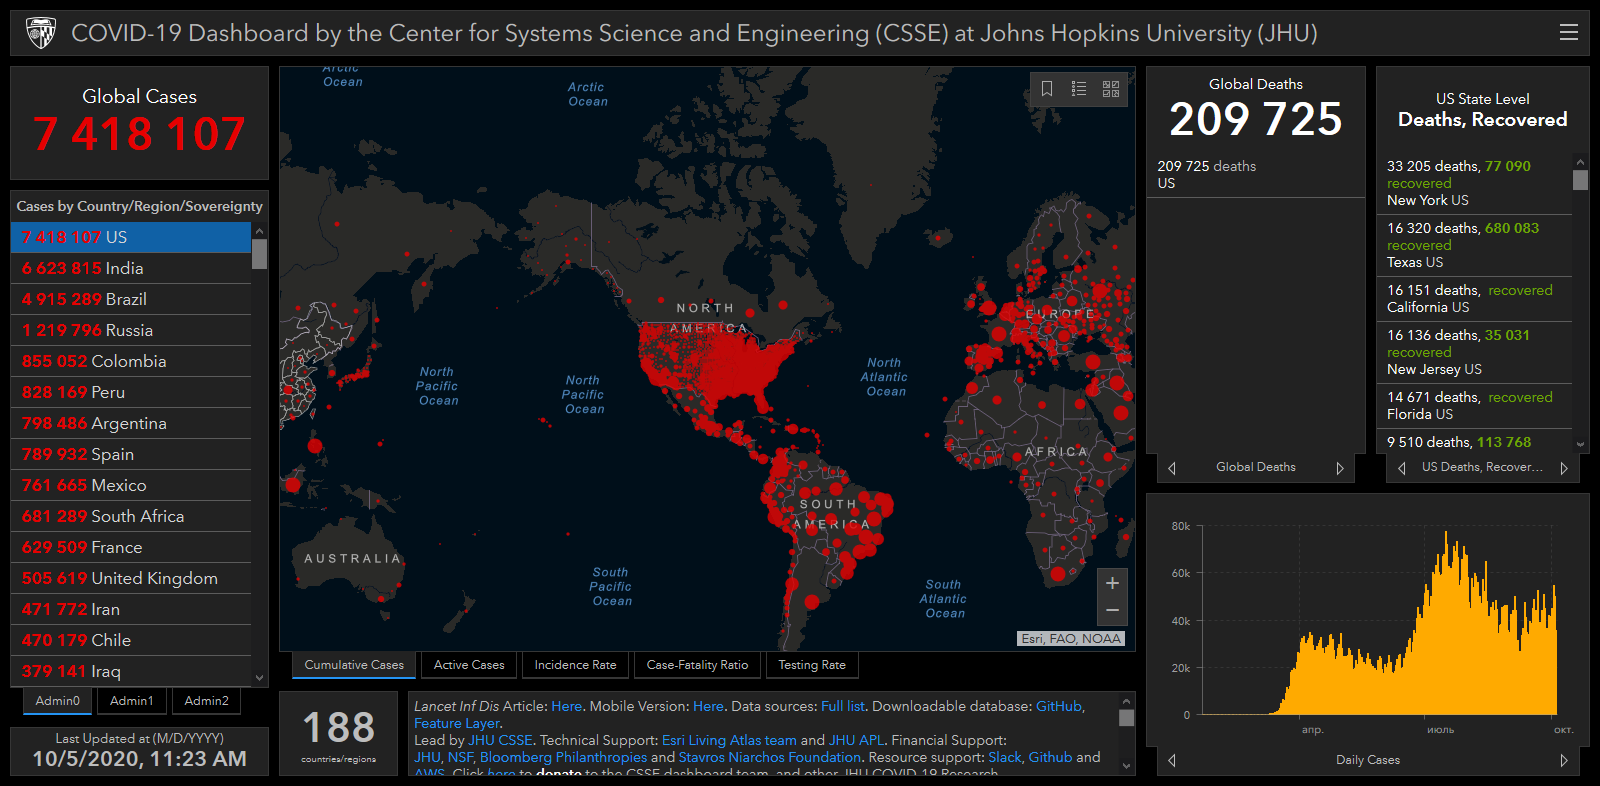
Task: Go to next Global Deaths panel
Action: coord(1340,468)
